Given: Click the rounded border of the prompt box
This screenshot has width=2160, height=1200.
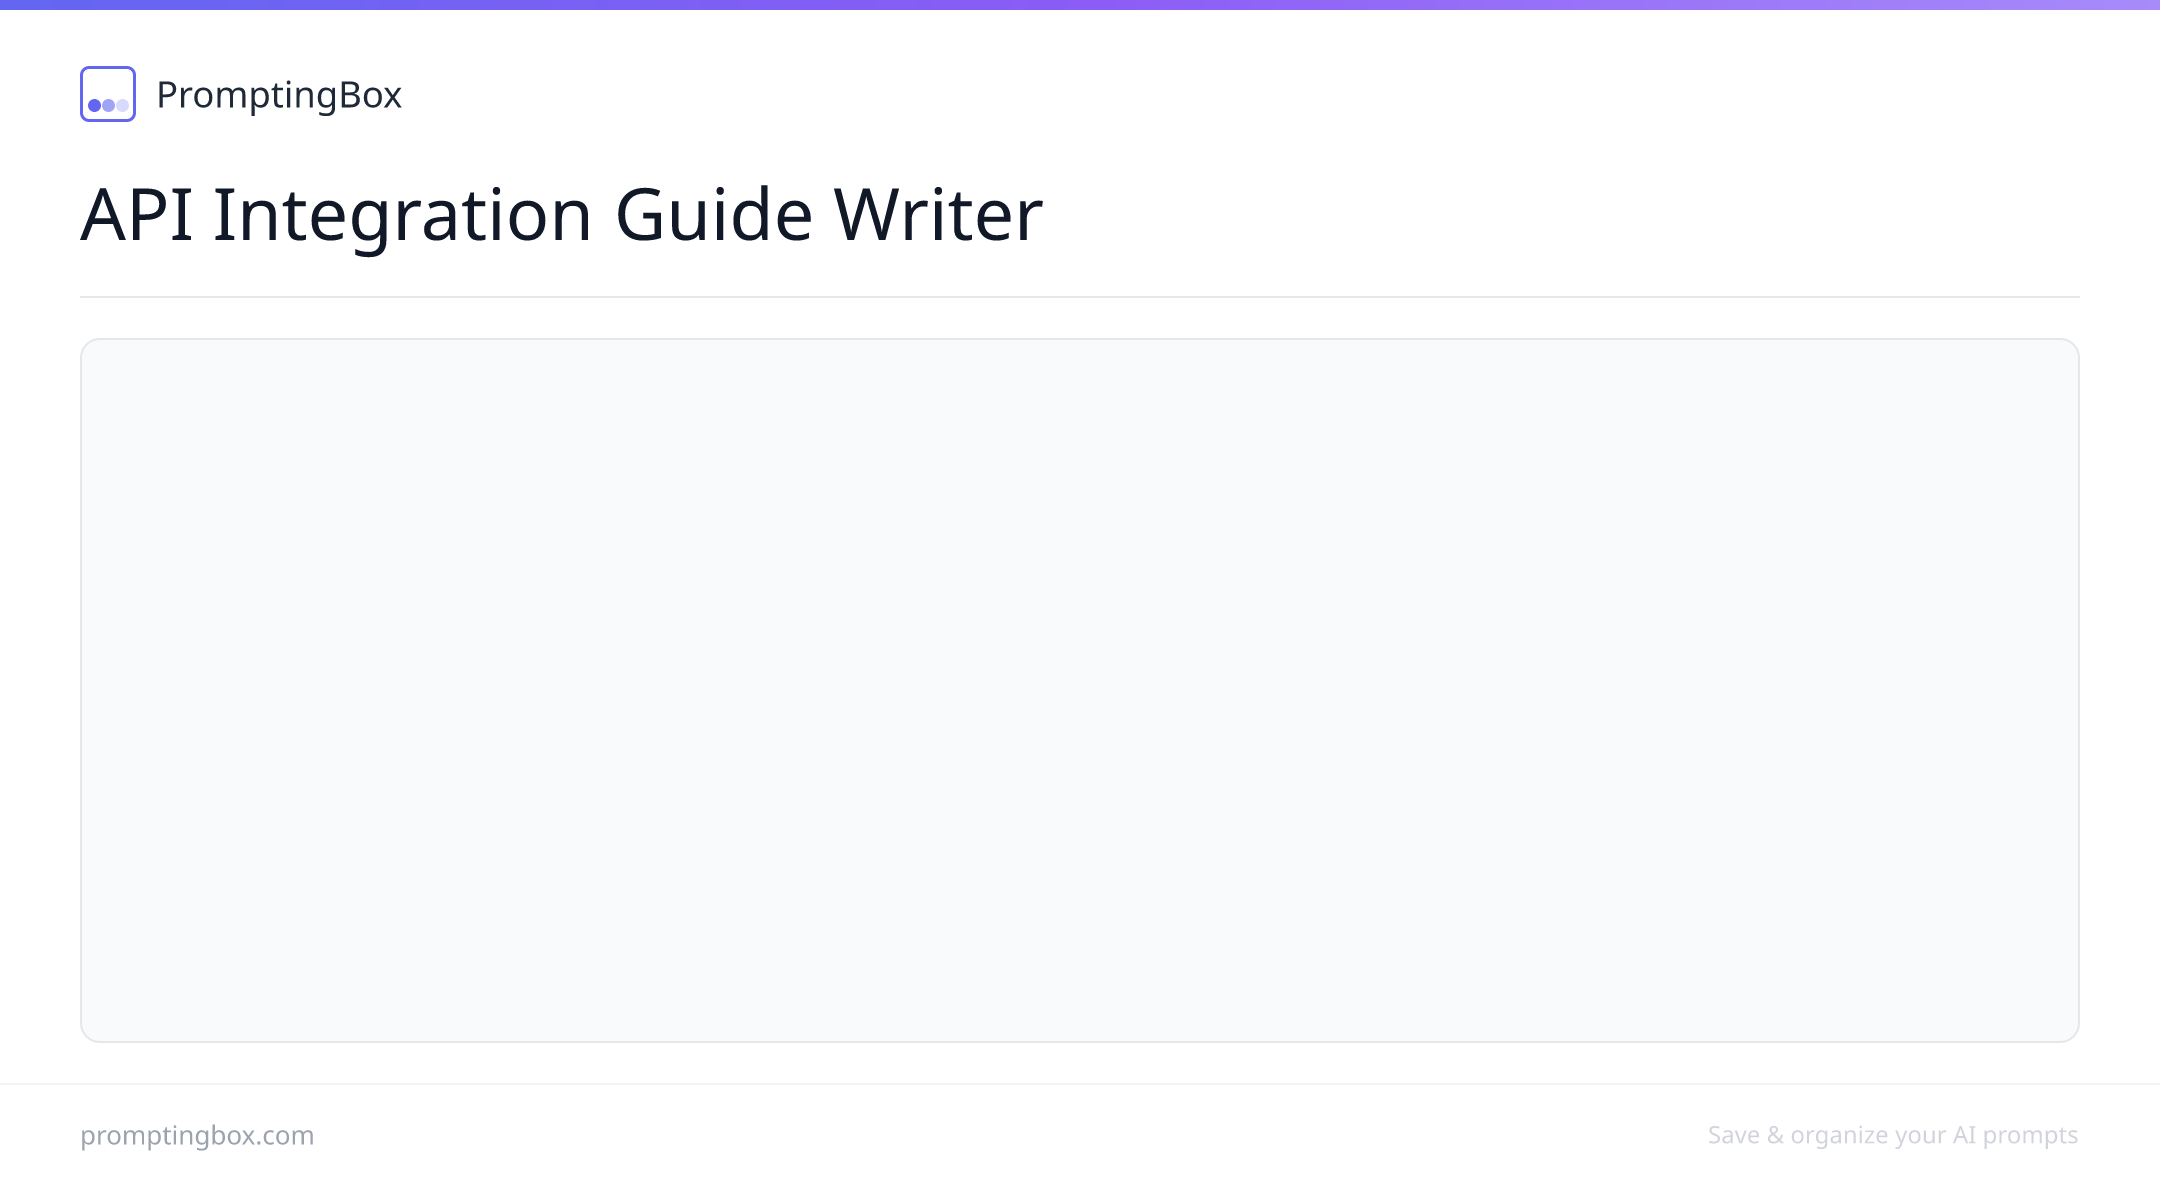Looking at the screenshot, I should pos(1080,339).
